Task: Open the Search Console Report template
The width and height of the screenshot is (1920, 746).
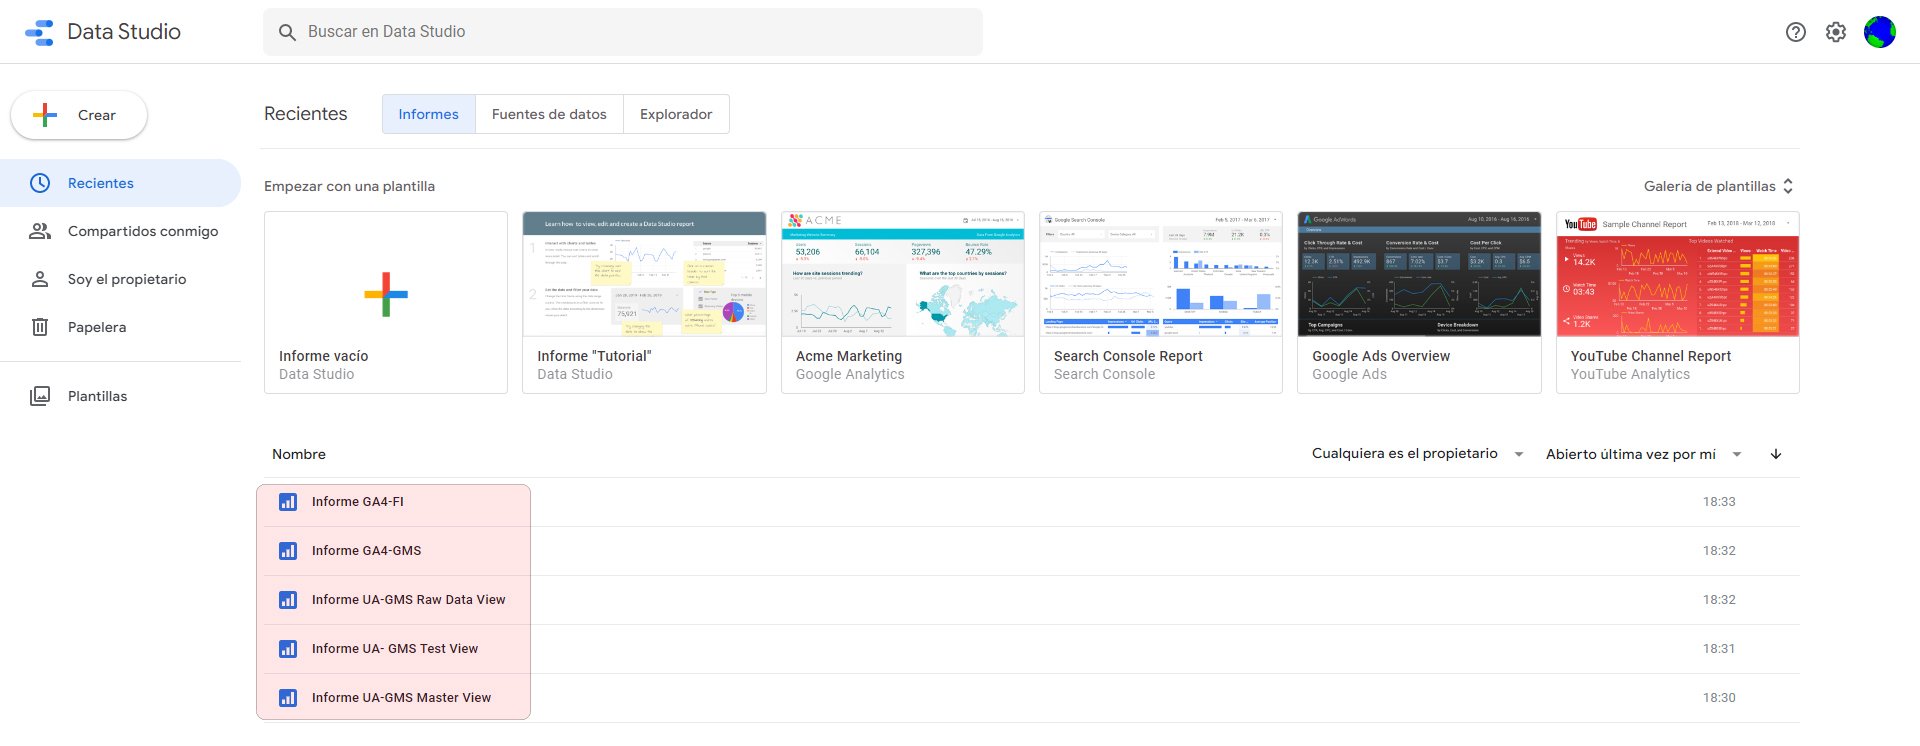Action: coord(1161,302)
